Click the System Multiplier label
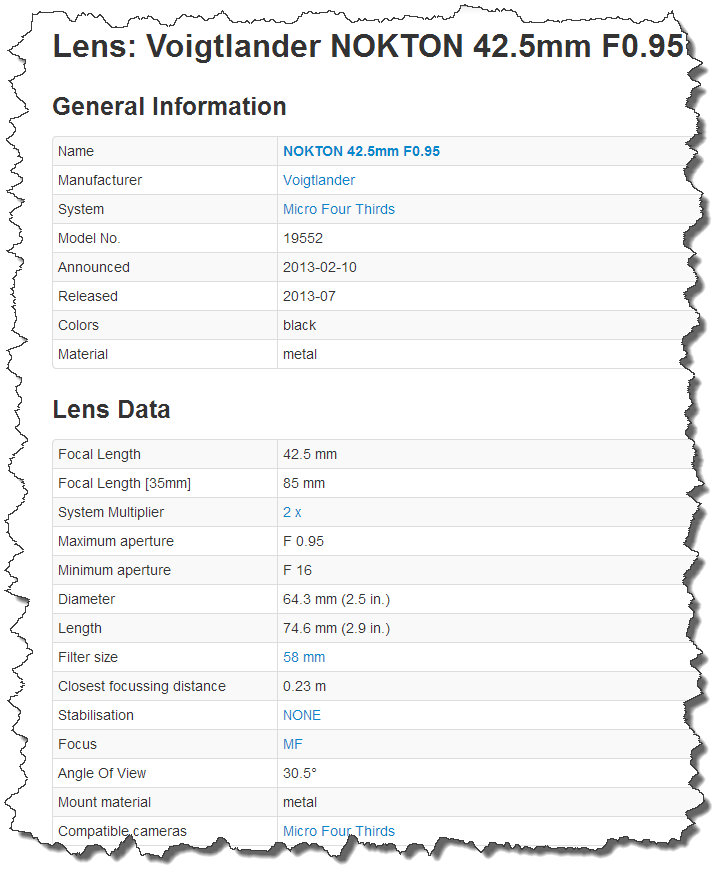The image size is (728, 879). [x=111, y=512]
